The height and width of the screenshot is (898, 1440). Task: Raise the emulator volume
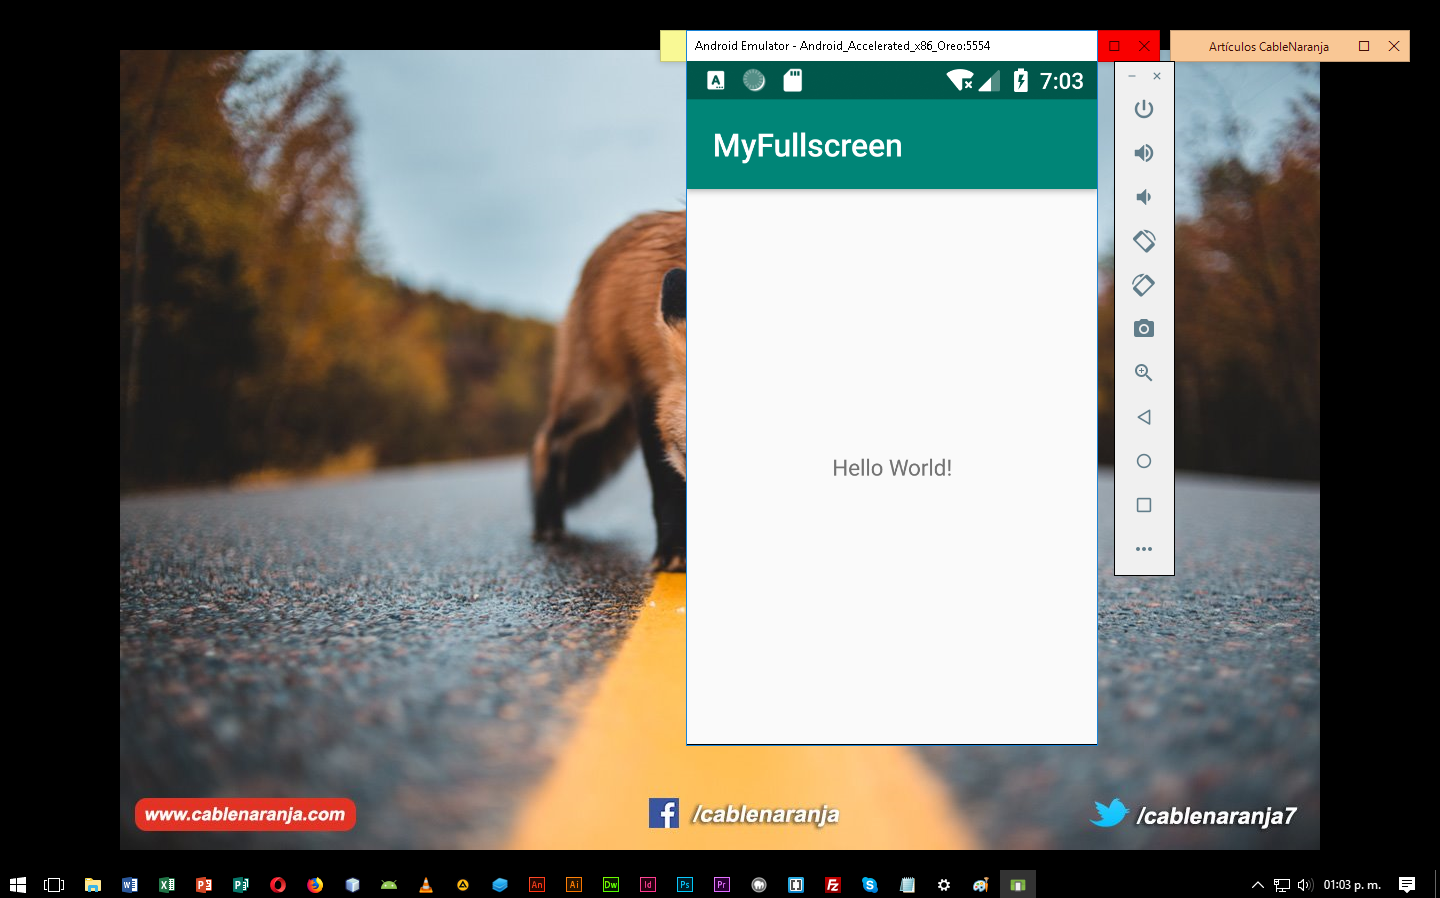[1144, 153]
